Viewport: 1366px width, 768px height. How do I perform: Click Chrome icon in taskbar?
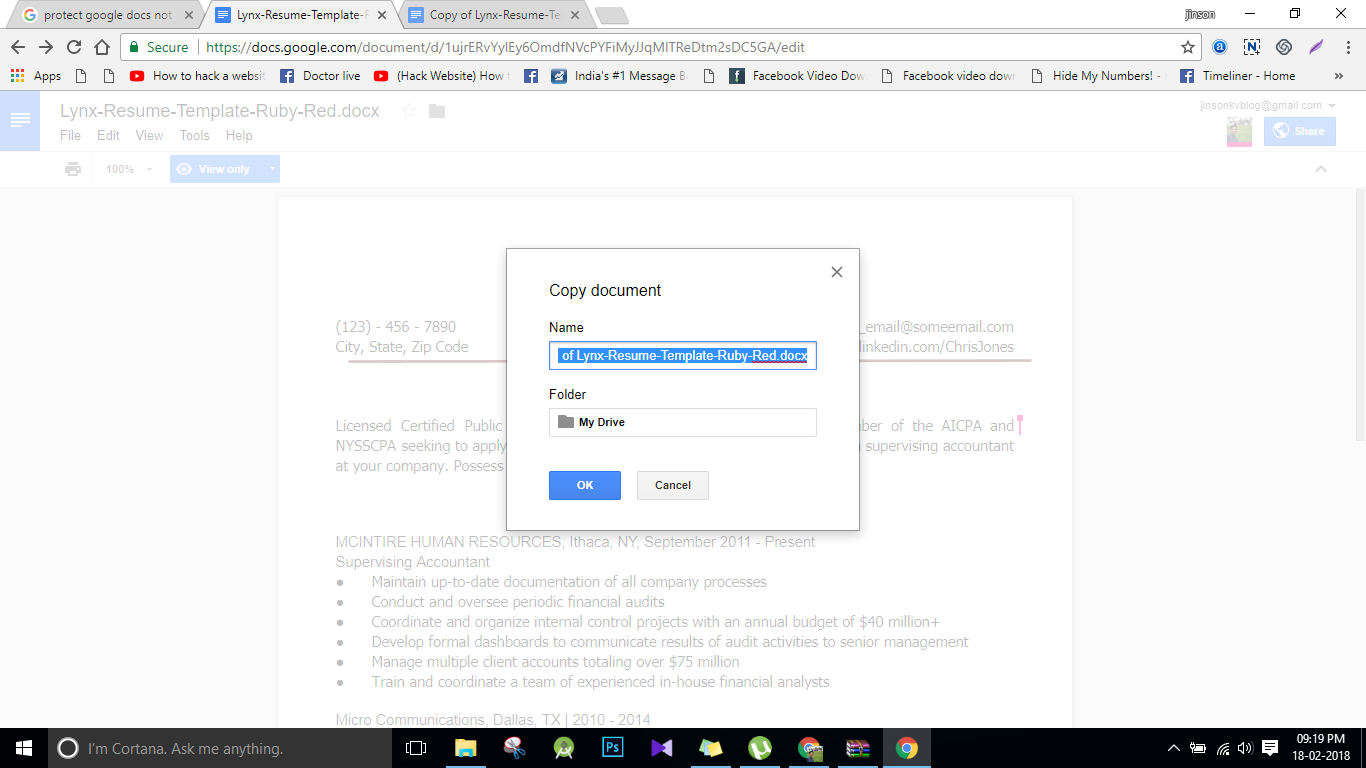907,748
